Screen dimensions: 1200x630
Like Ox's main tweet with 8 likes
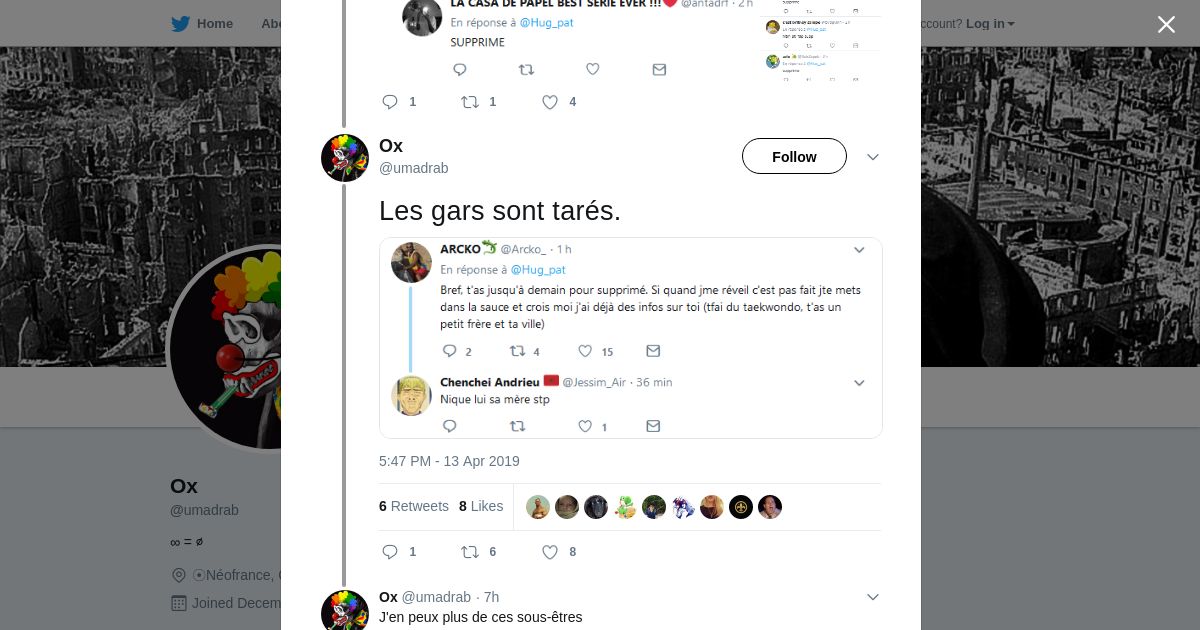(550, 552)
